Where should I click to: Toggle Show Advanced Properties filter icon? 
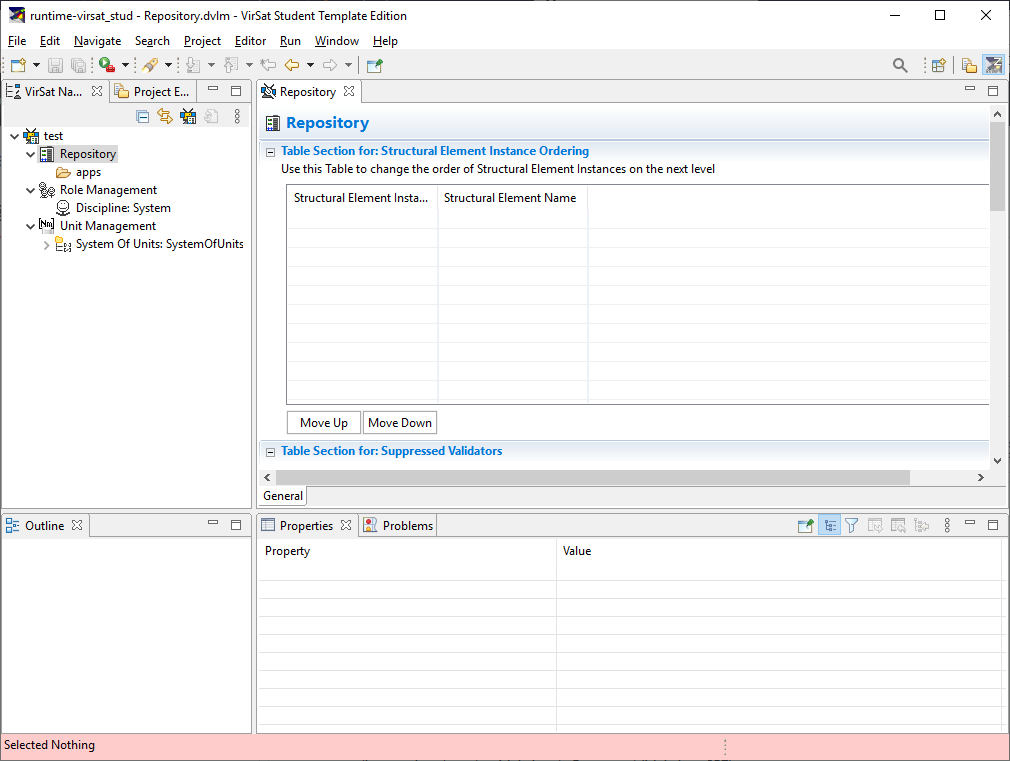click(x=852, y=526)
